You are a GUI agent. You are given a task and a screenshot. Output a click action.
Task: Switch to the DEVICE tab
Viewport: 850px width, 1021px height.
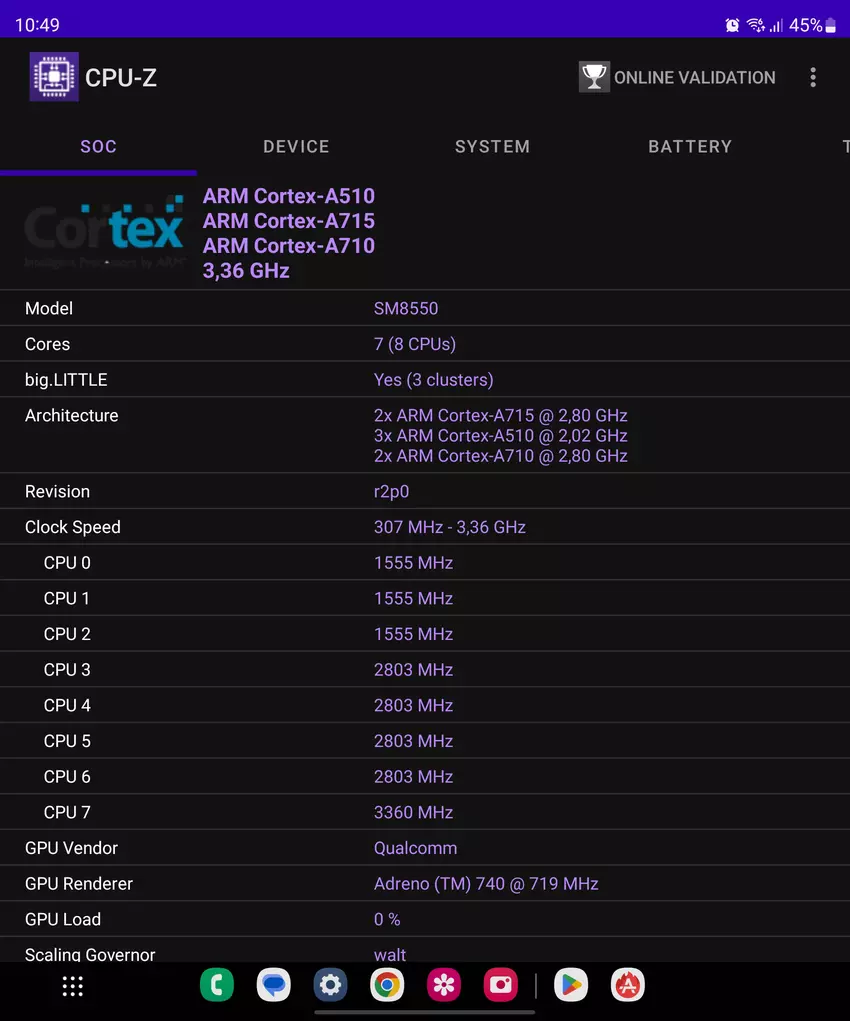pos(296,146)
